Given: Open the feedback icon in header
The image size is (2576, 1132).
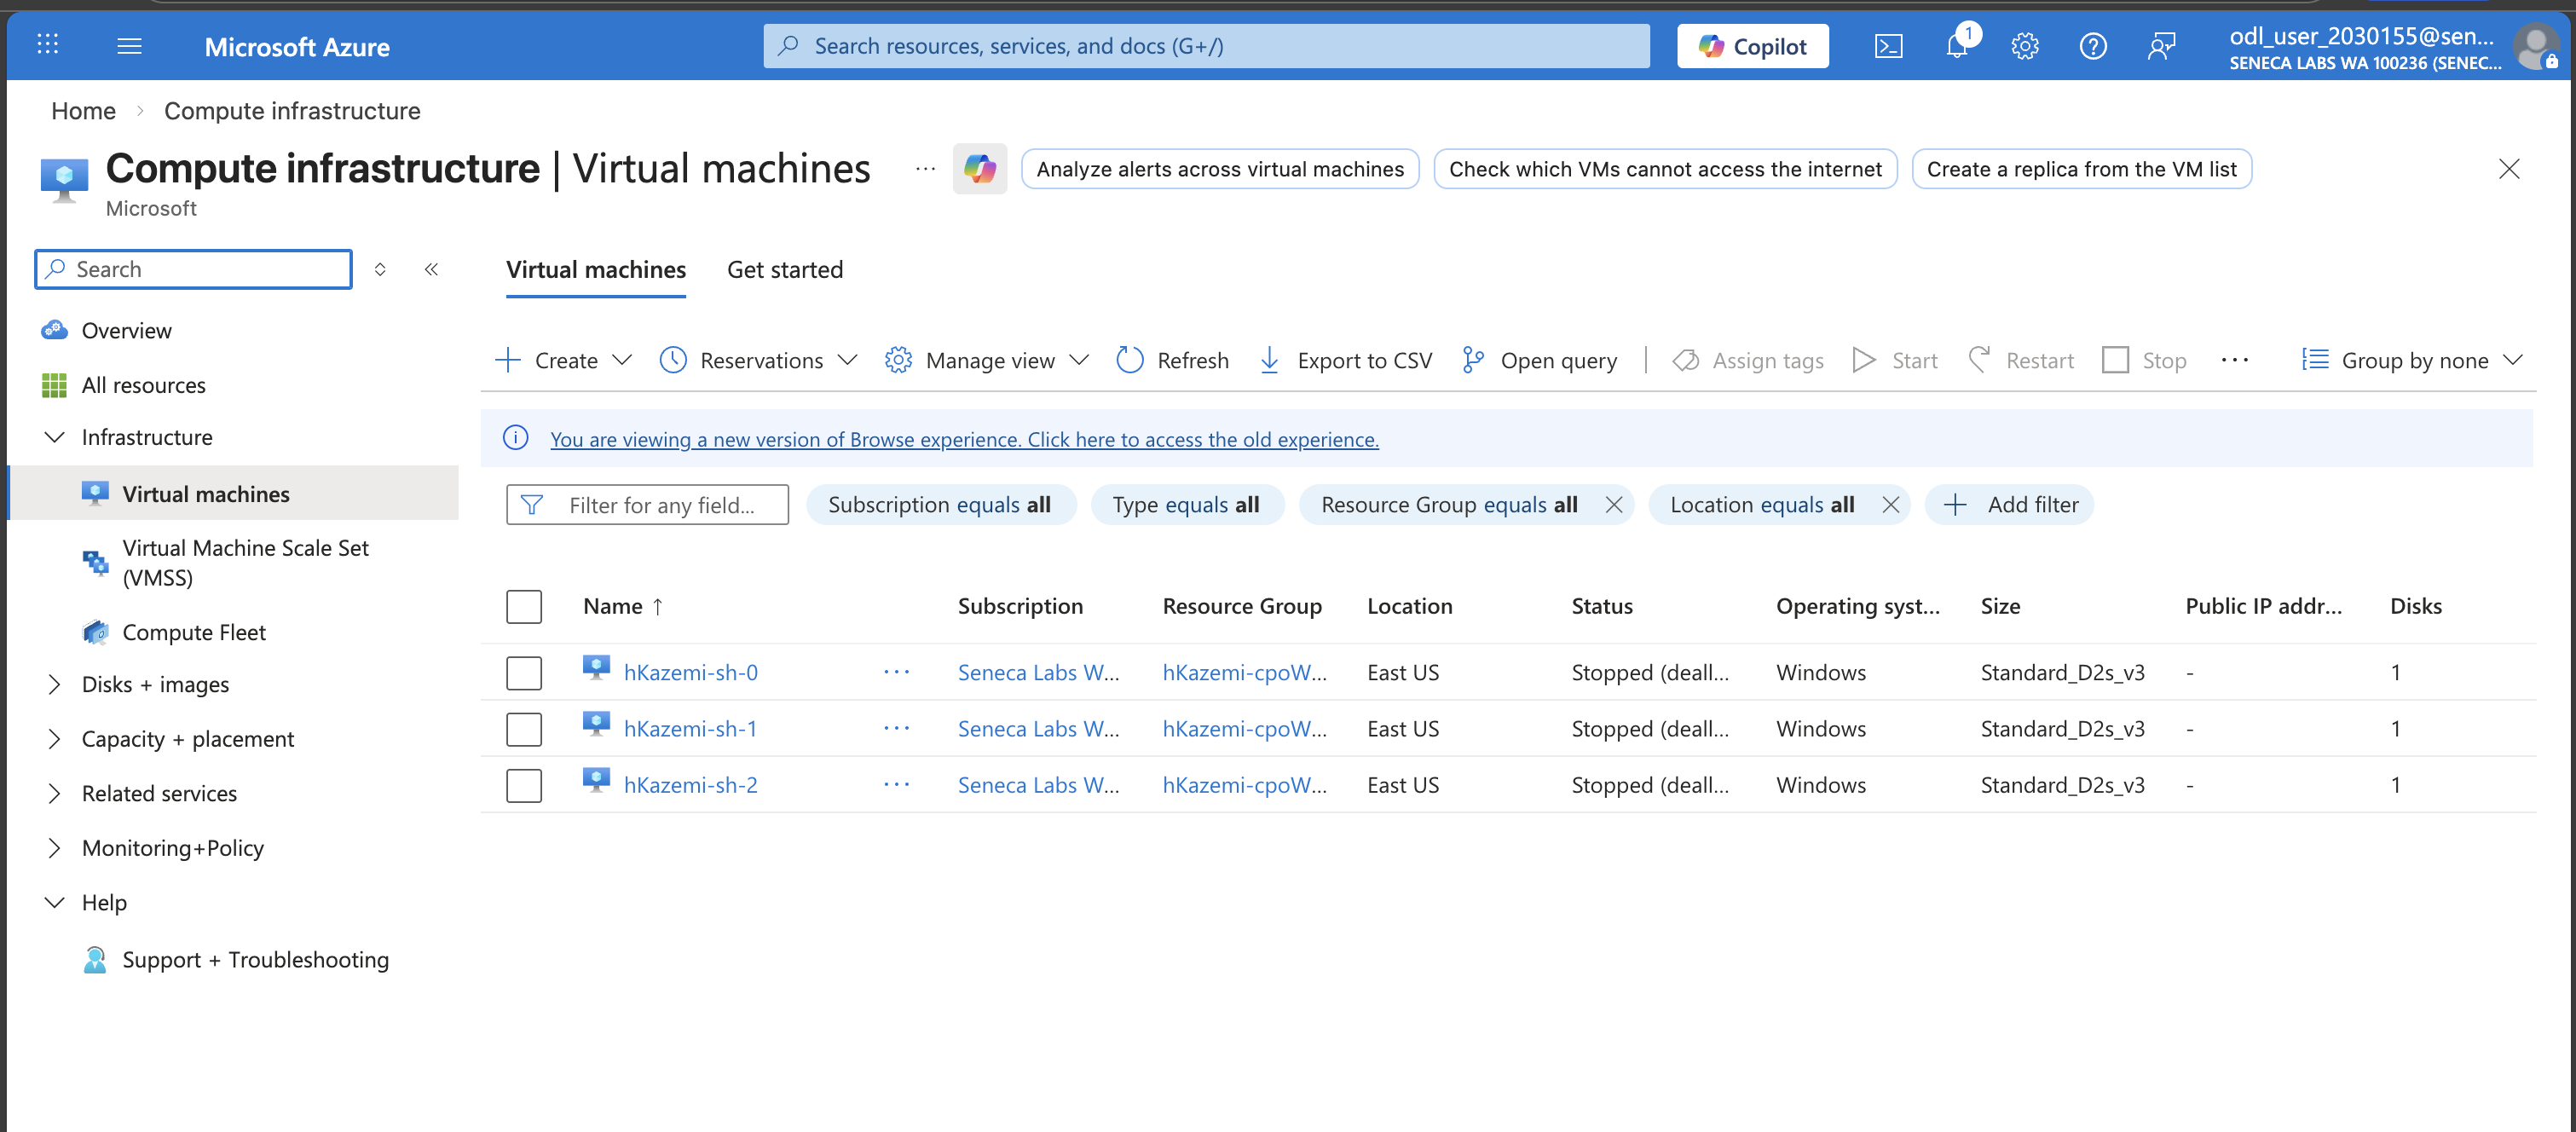Looking at the screenshot, I should coord(2161,46).
